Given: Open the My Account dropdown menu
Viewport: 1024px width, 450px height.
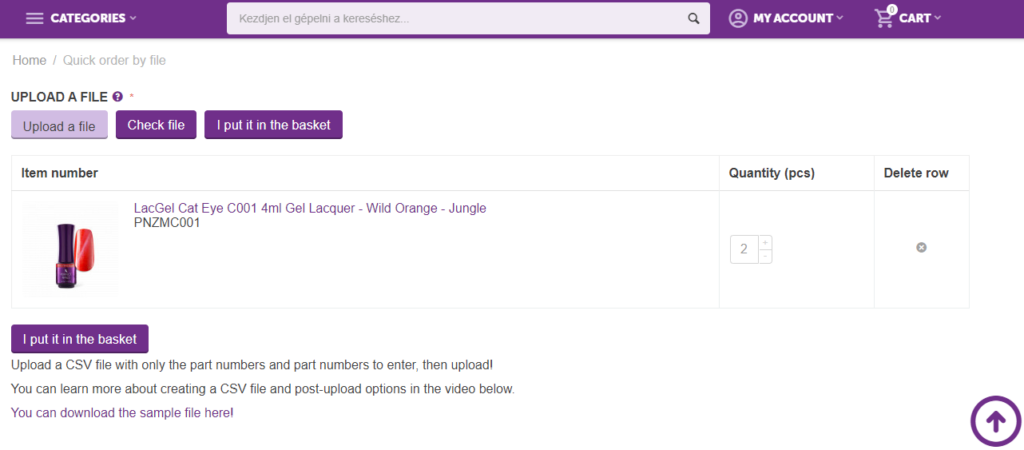Looking at the screenshot, I should 797,18.
